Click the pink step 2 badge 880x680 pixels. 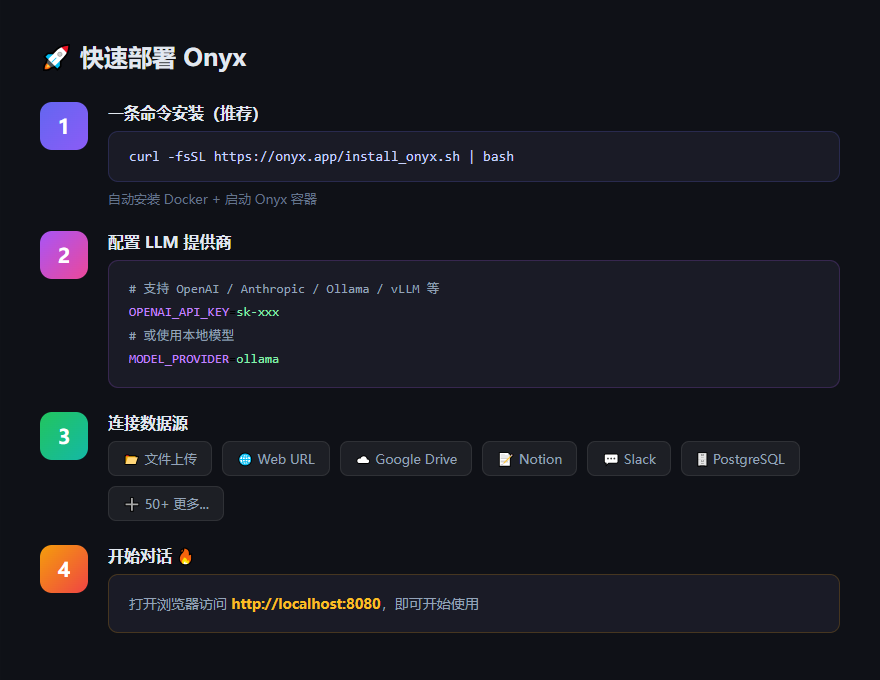click(x=64, y=255)
